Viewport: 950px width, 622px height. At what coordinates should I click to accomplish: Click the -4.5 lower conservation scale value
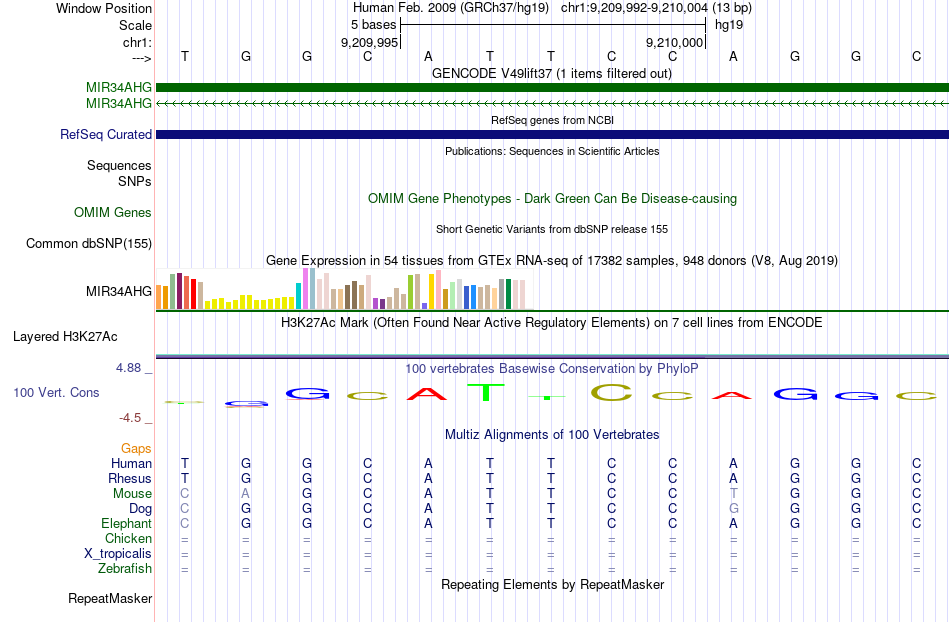[x=130, y=418]
